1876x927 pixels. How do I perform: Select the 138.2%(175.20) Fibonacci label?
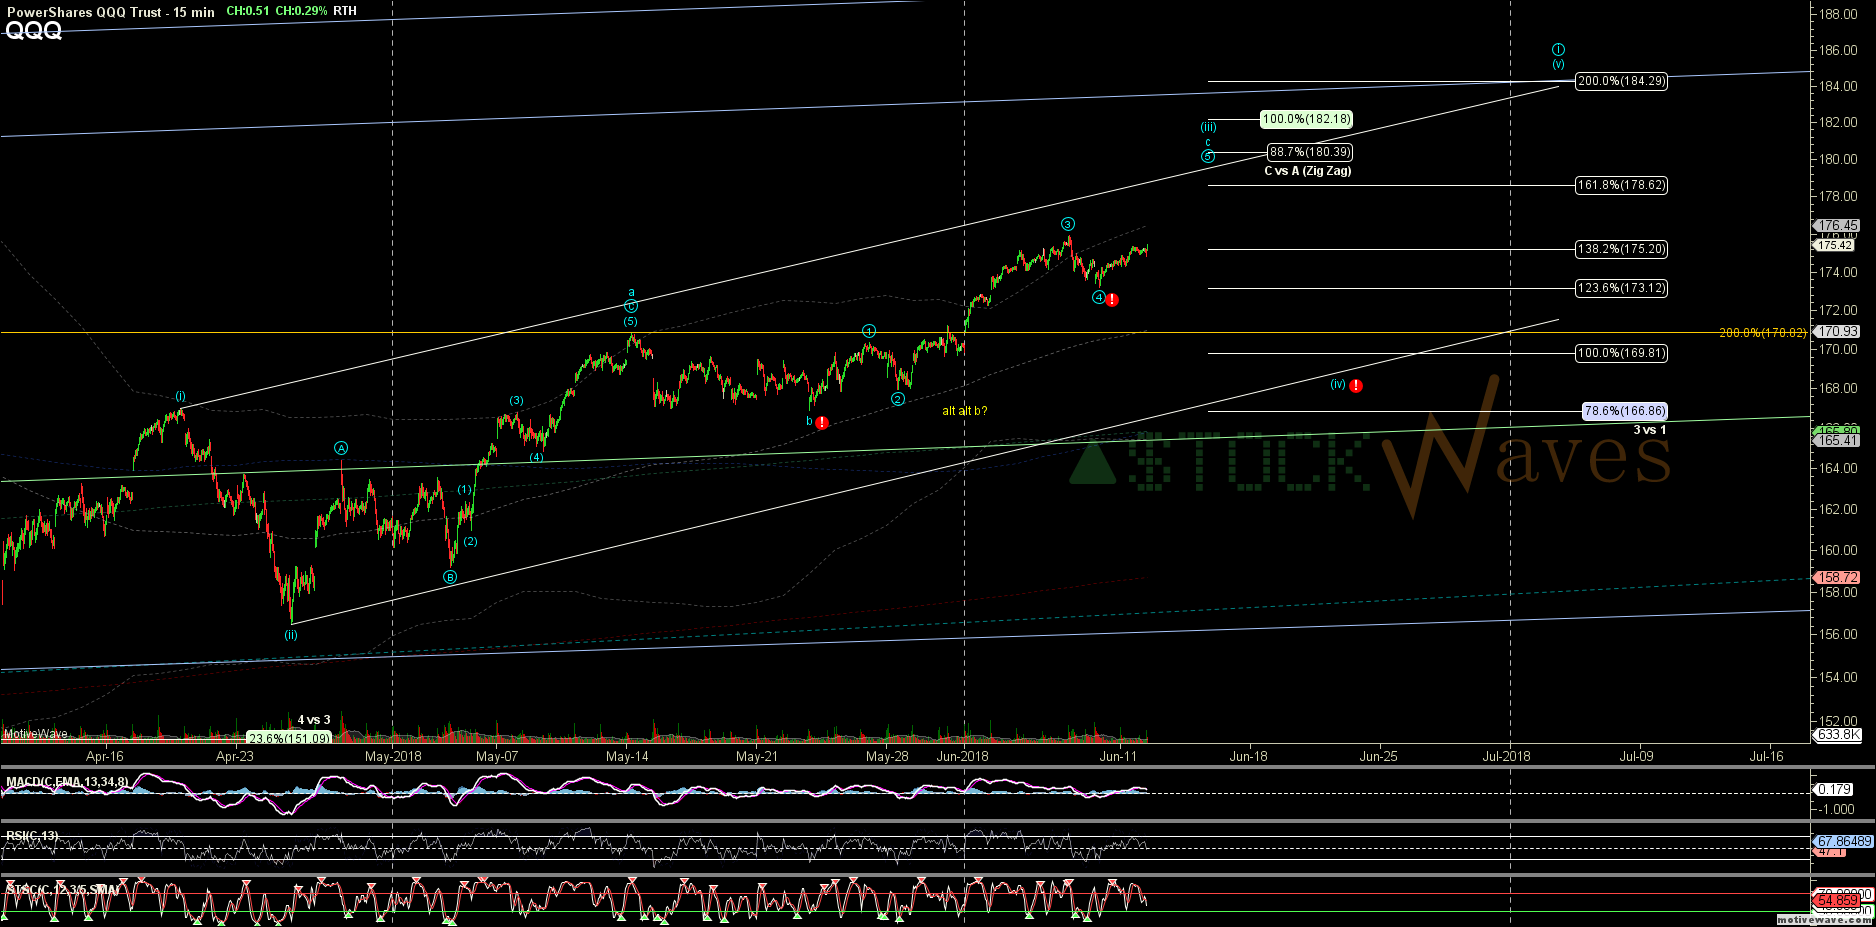pyautogui.click(x=1621, y=249)
